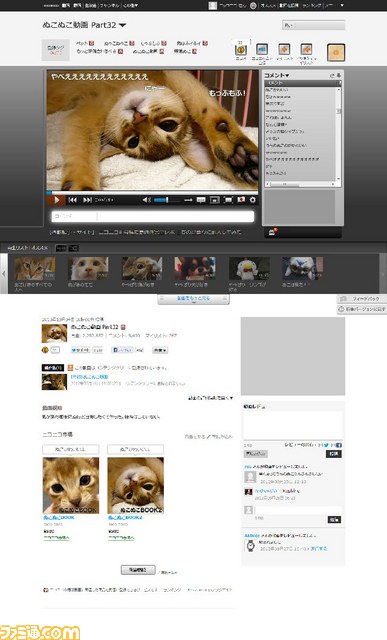The height and width of the screenshot is (640, 387).
Task: Open the white bird plush thumbnail
Action: 249,268
